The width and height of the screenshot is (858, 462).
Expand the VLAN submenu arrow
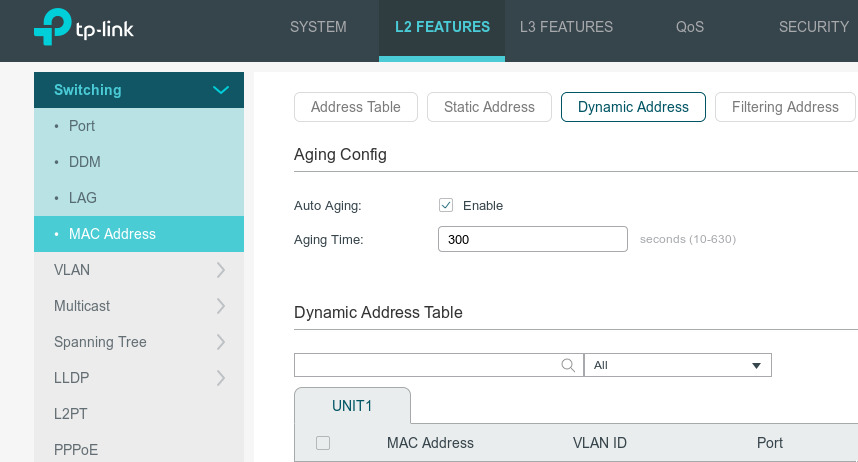tap(221, 270)
